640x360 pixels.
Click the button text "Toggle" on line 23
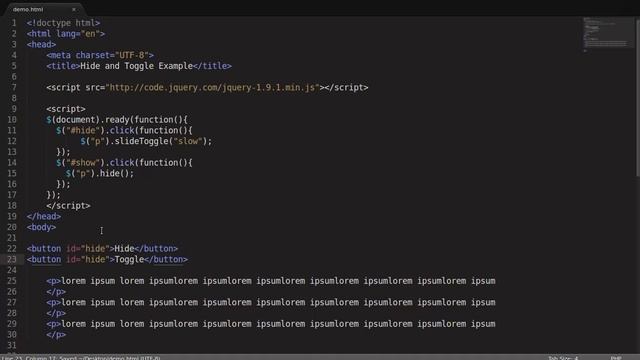tap(129, 259)
